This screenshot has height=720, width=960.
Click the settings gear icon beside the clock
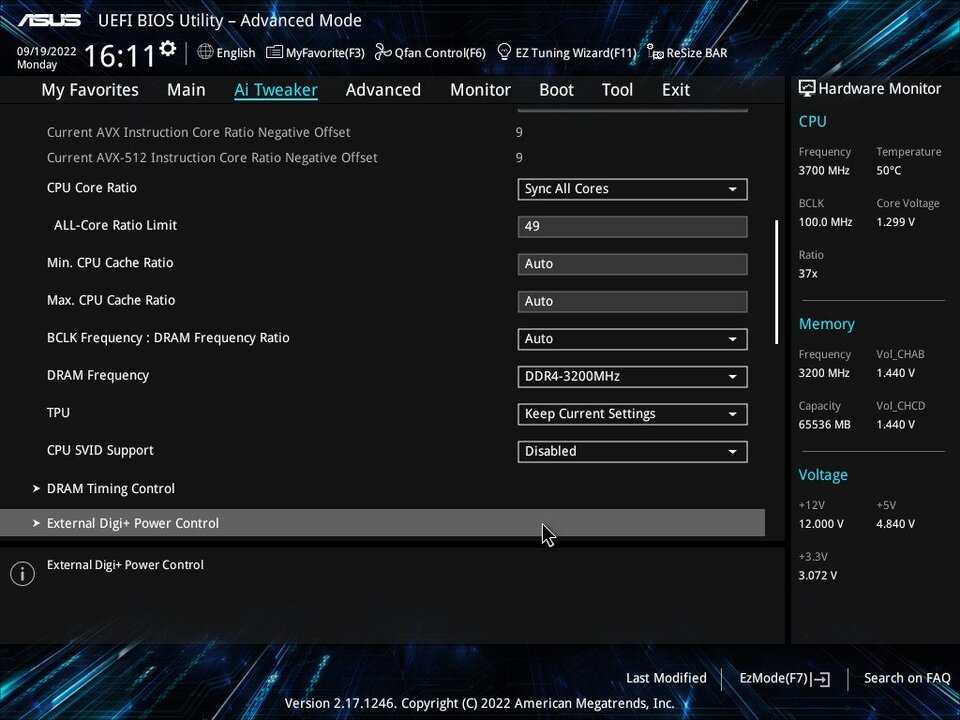pos(168,49)
